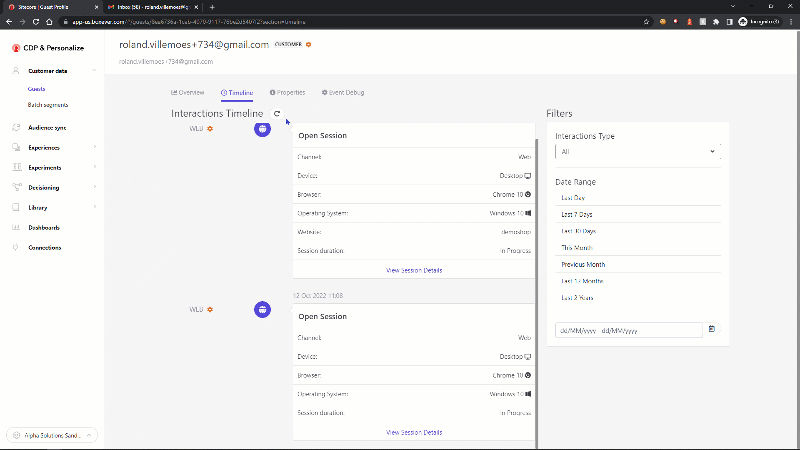The image size is (800, 450).
Task: Collapse the Customer data menu chevron
Action: point(94,70)
